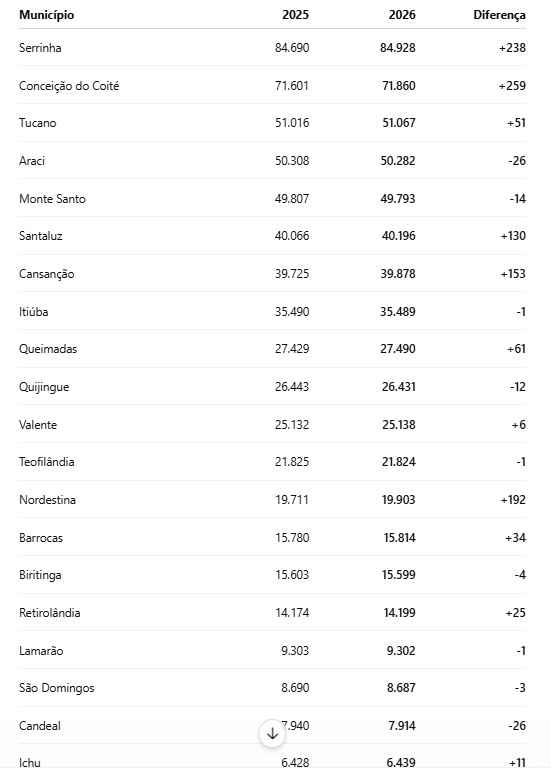Image resolution: width=551 pixels, height=777 pixels.
Task: Select the Retirolândia municipality name
Action: pyautogui.click(x=50, y=612)
